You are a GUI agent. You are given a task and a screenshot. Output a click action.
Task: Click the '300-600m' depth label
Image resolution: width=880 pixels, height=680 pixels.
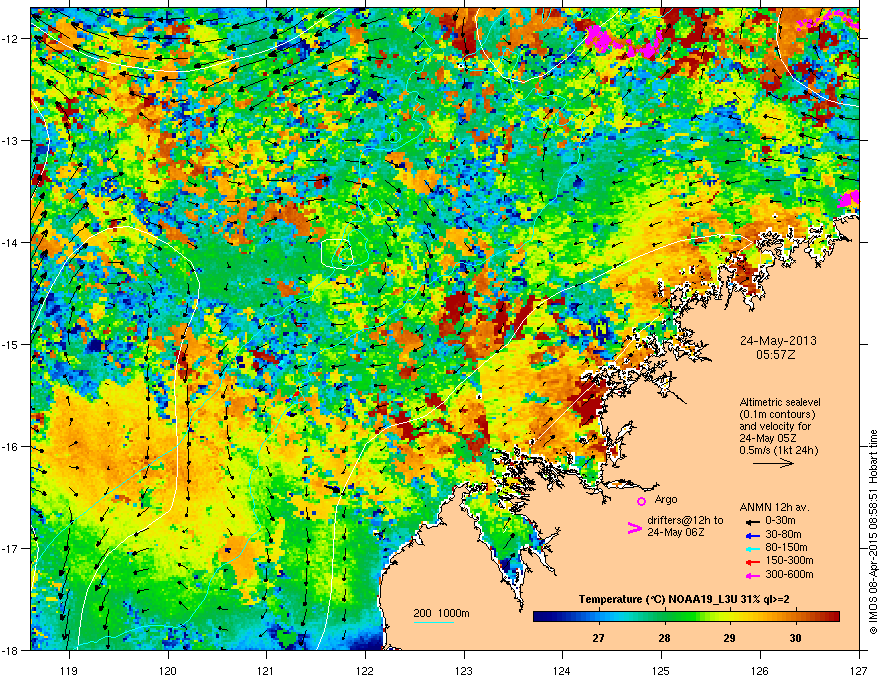(789, 574)
